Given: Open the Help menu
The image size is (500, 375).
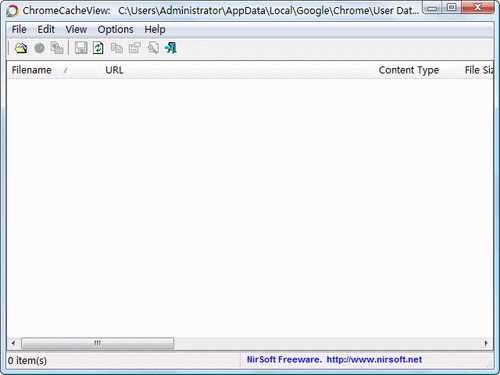Looking at the screenshot, I should [x=155, y=29].
